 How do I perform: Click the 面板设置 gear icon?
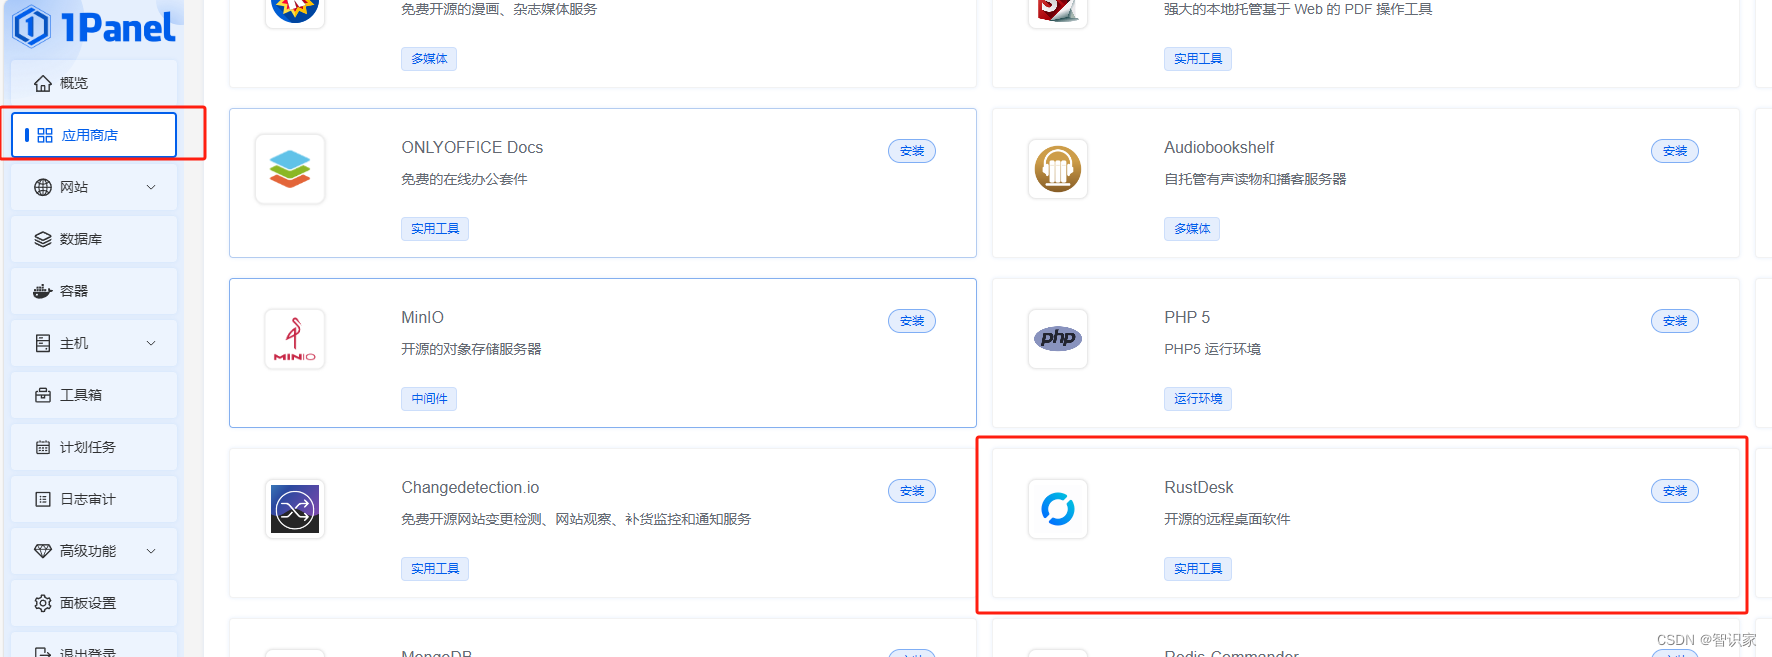pyautogui.click(x=43, y=603)
